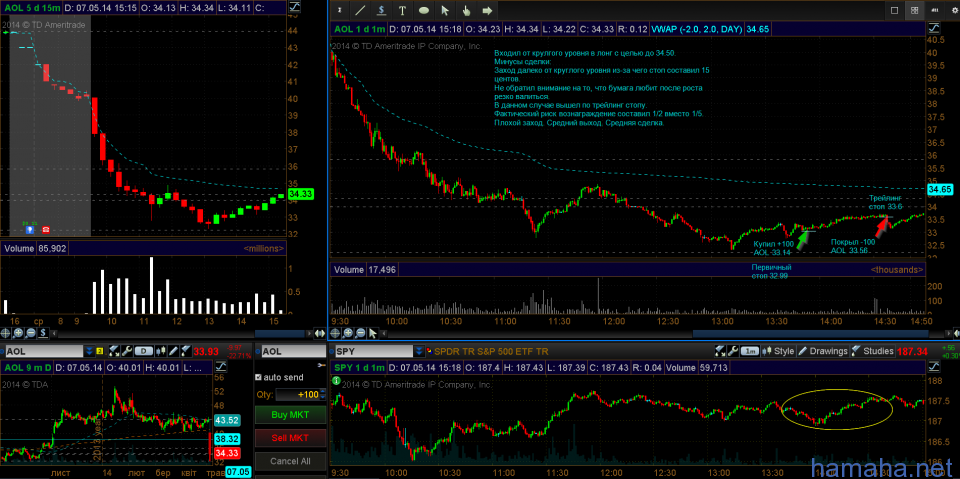
Task: Click scroll left arrow under AOL 15m chart
Action: (x=54, y=333)
